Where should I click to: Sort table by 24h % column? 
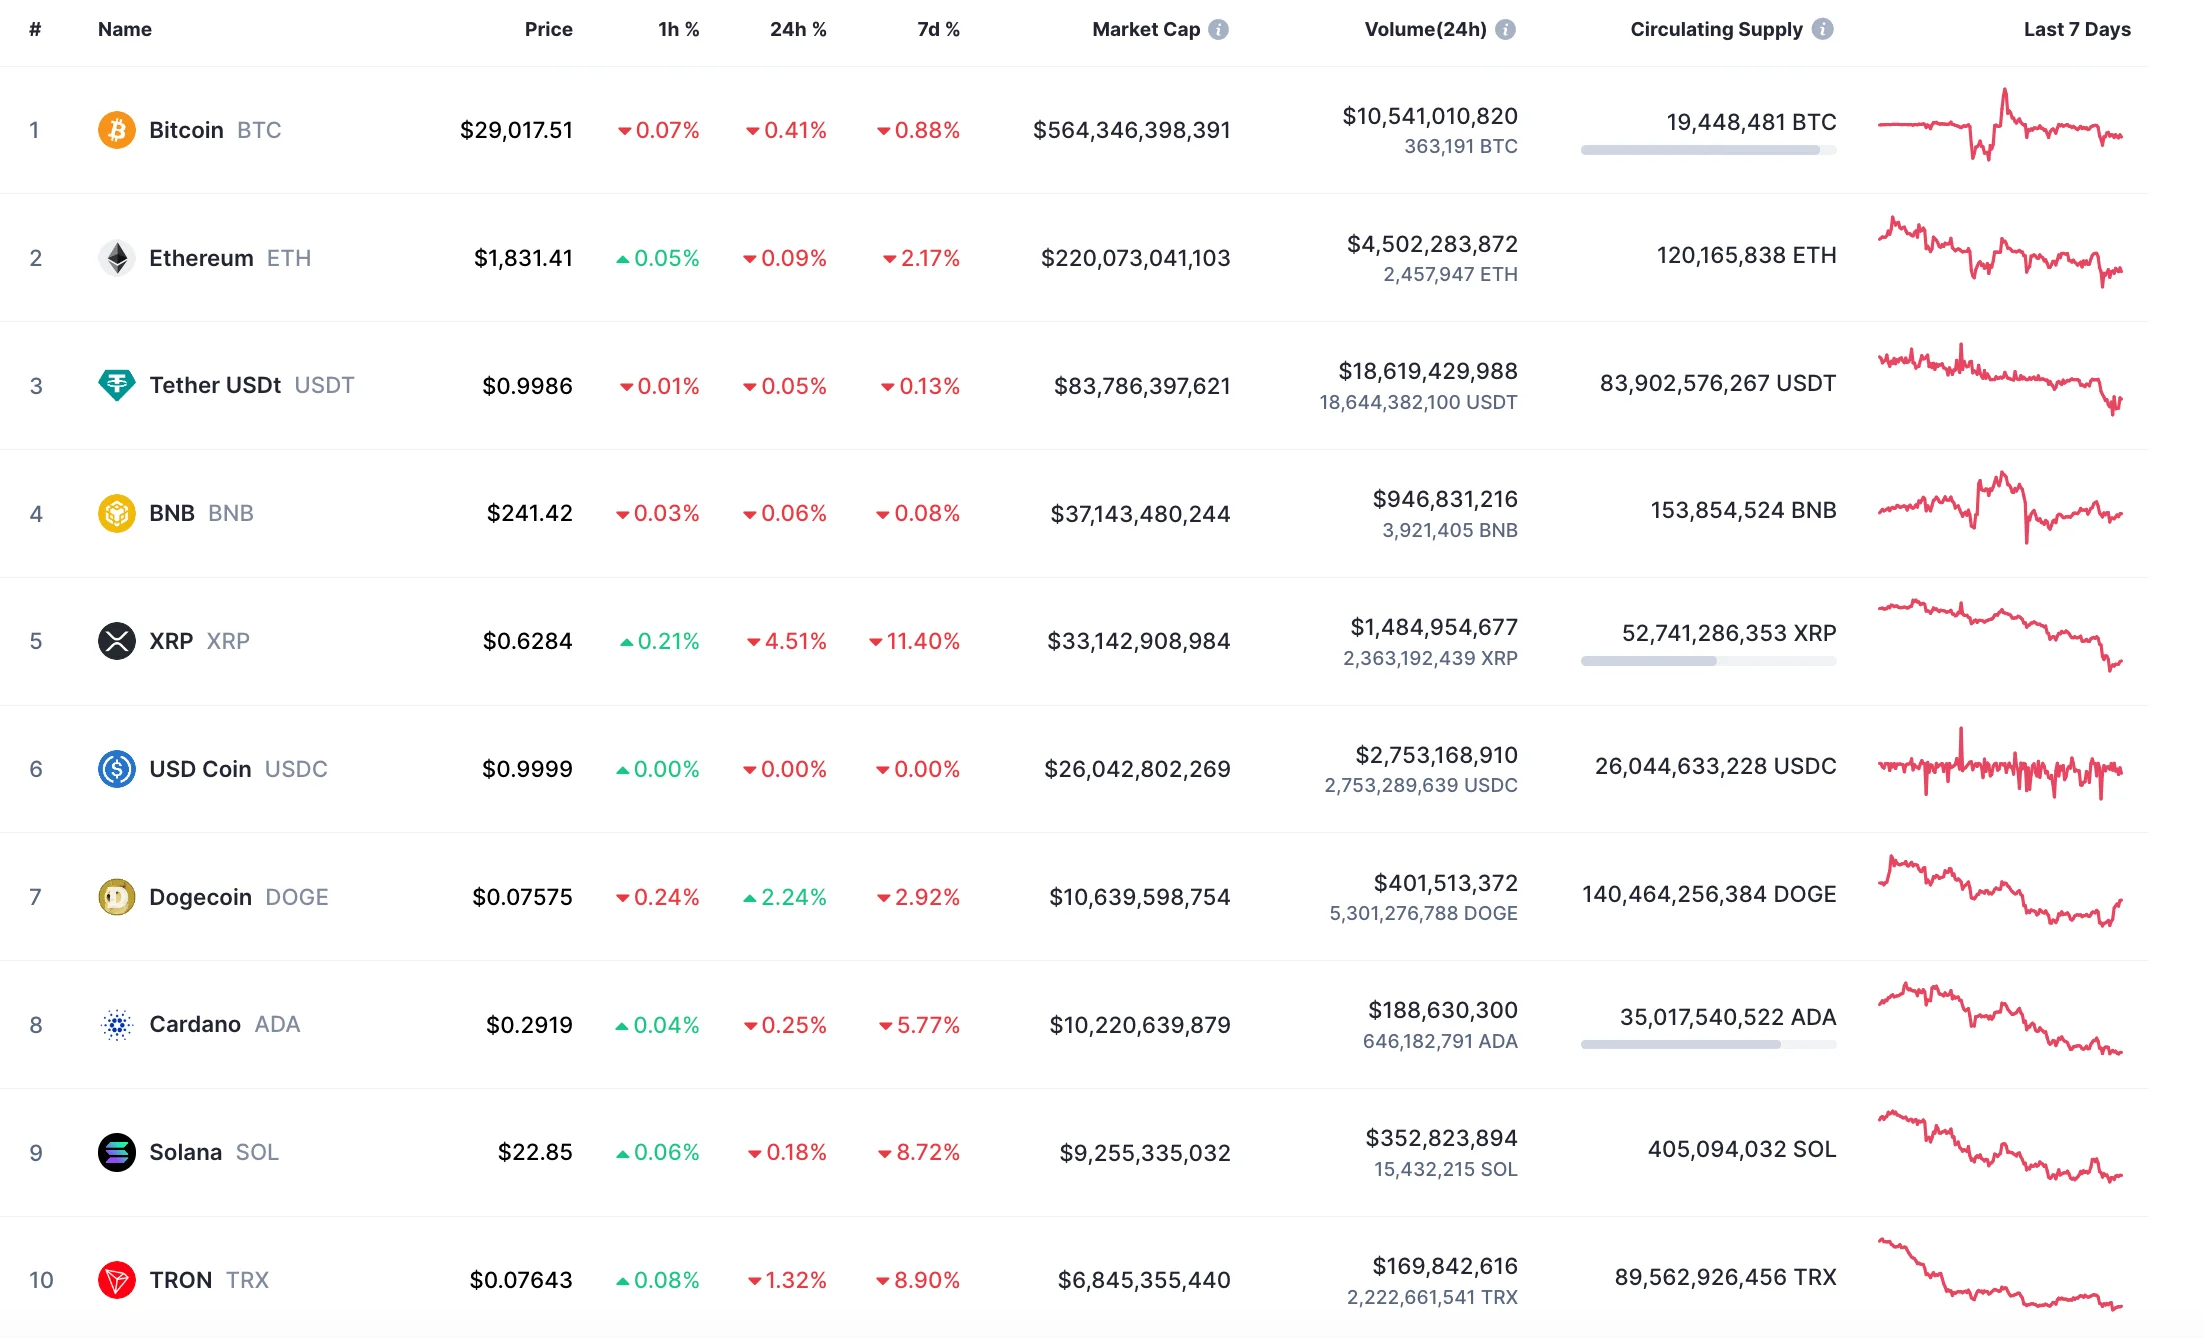click(797, 29)
